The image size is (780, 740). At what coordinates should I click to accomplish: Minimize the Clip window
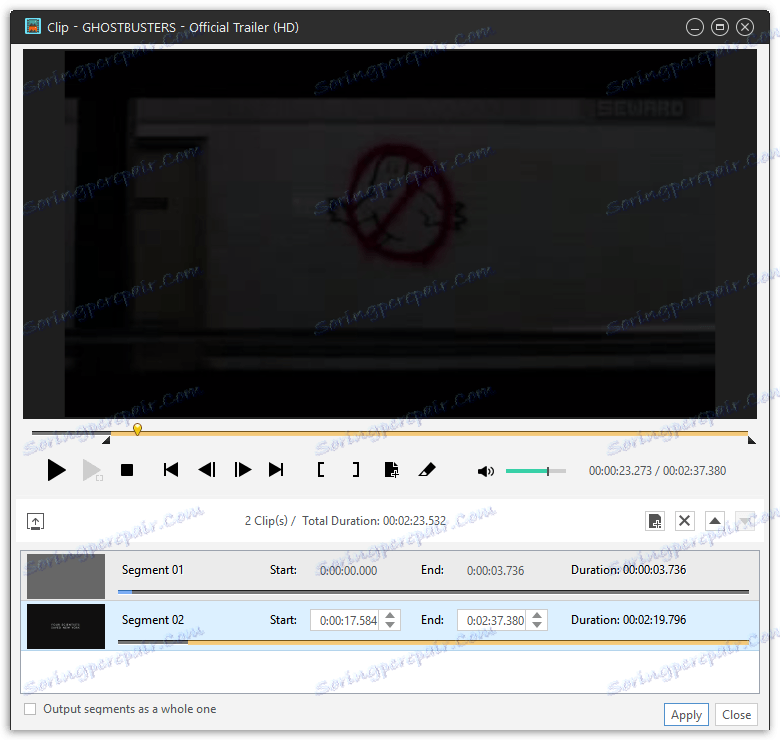694,27
